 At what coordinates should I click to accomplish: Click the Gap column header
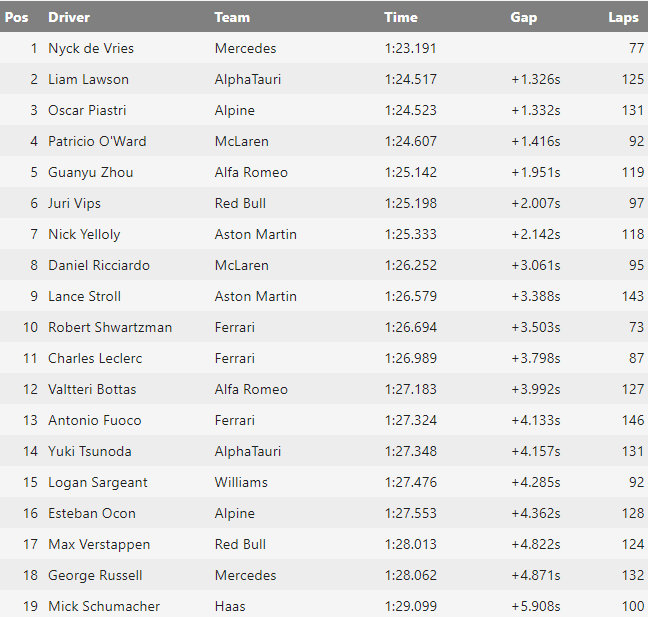(x=523, y=17)
